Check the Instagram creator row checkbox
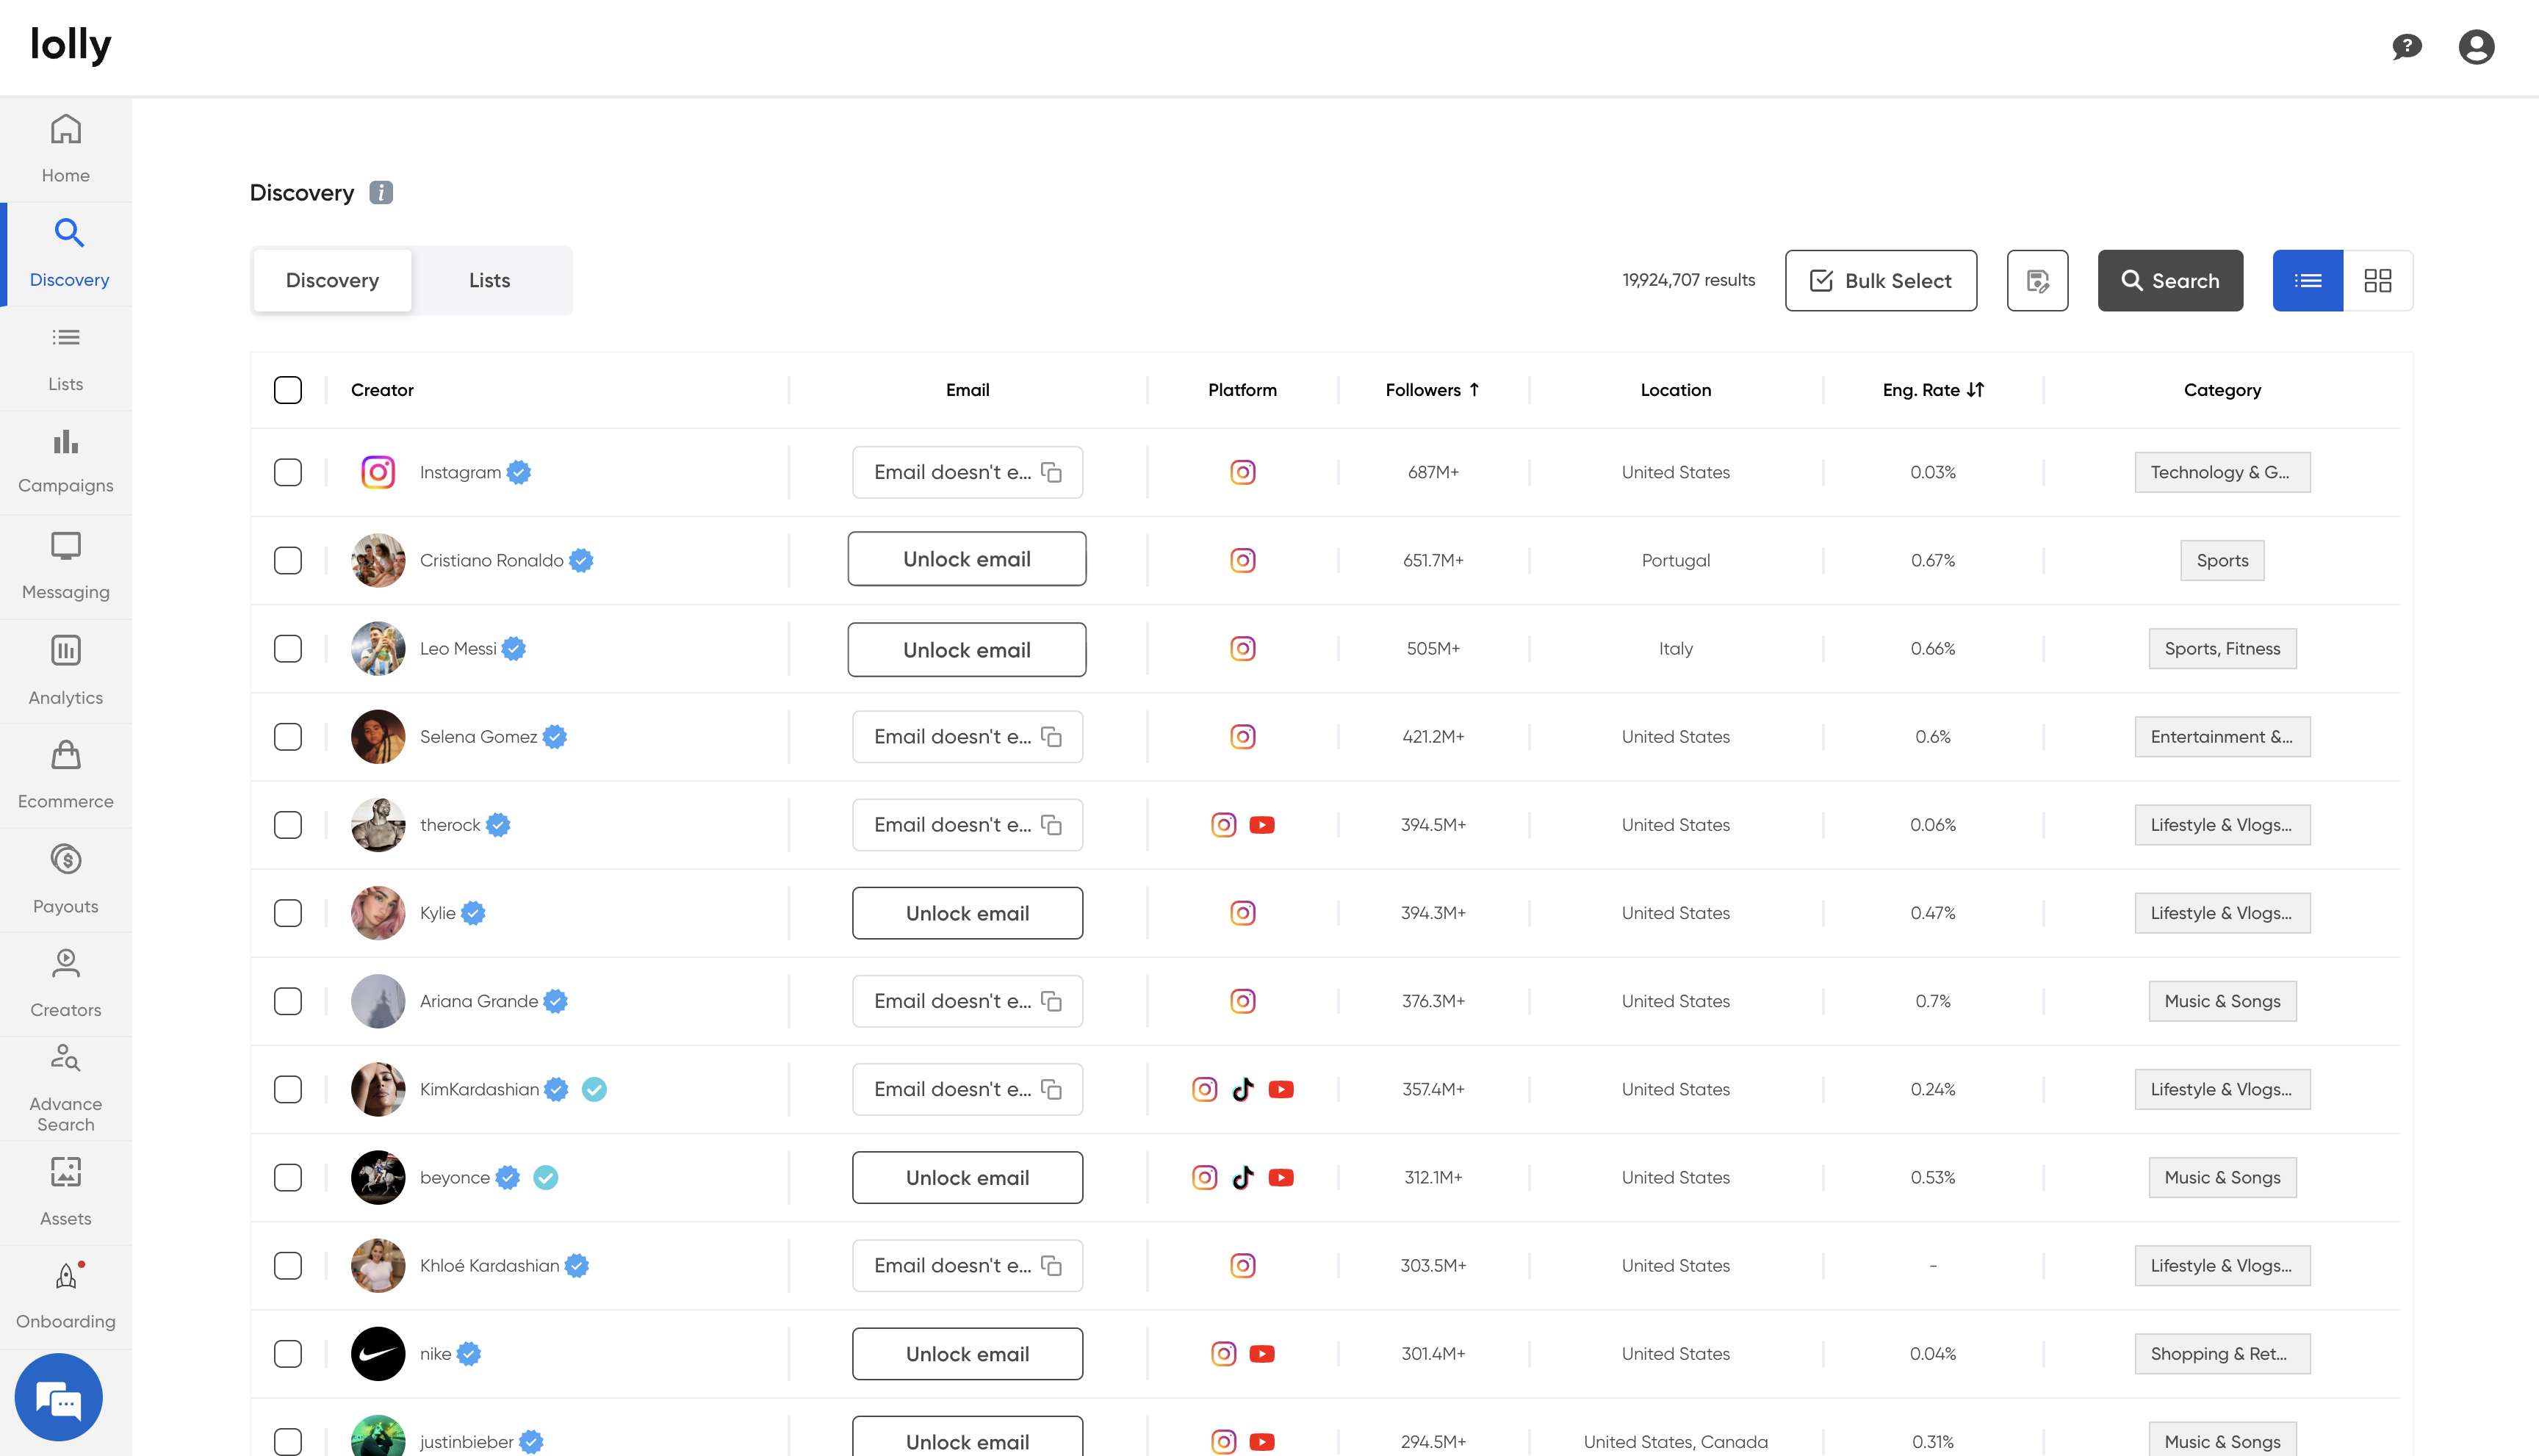Image resolution: width=2539 pixels, height=1456 pixels. coord(288,472)
